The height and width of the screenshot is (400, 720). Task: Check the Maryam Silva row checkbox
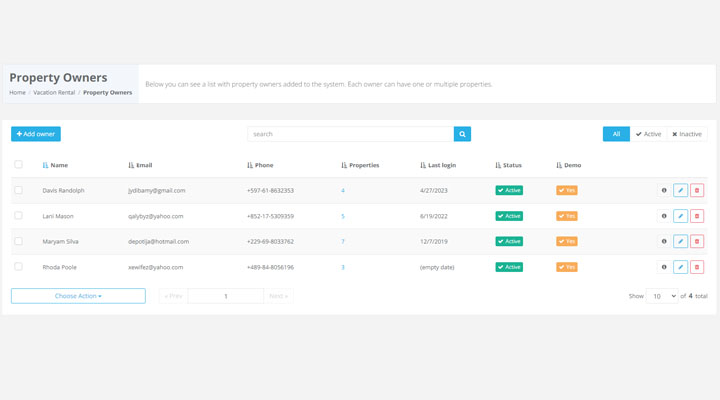tap(18, 241)
